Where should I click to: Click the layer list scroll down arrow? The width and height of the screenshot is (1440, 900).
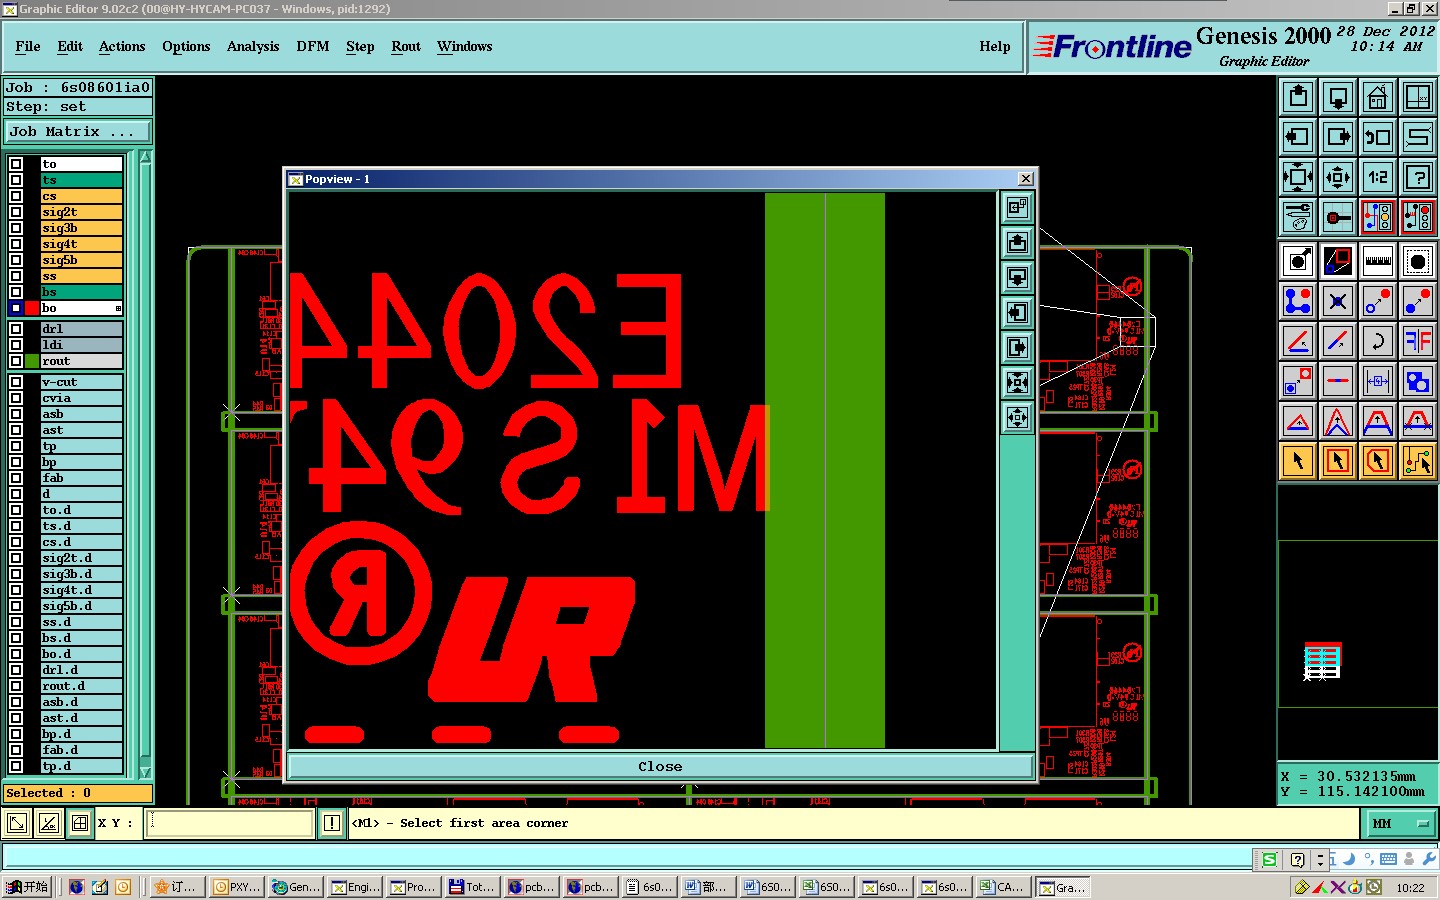pyautogui.click(x=146, y=772)
